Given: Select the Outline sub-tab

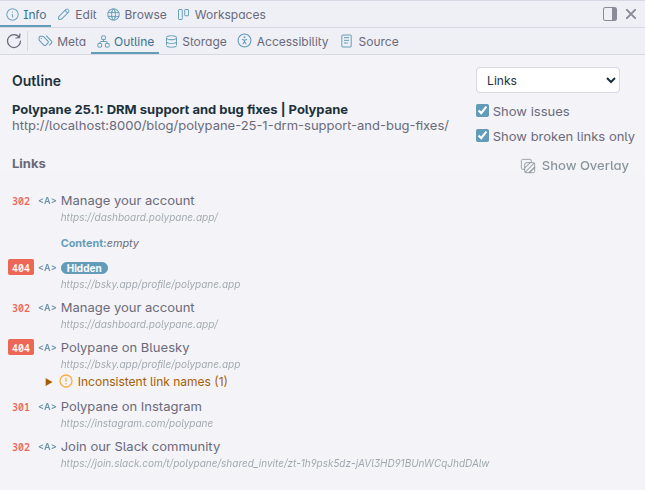Looking at the screenshot, I should pyautogui.click(x=125, y=42).
